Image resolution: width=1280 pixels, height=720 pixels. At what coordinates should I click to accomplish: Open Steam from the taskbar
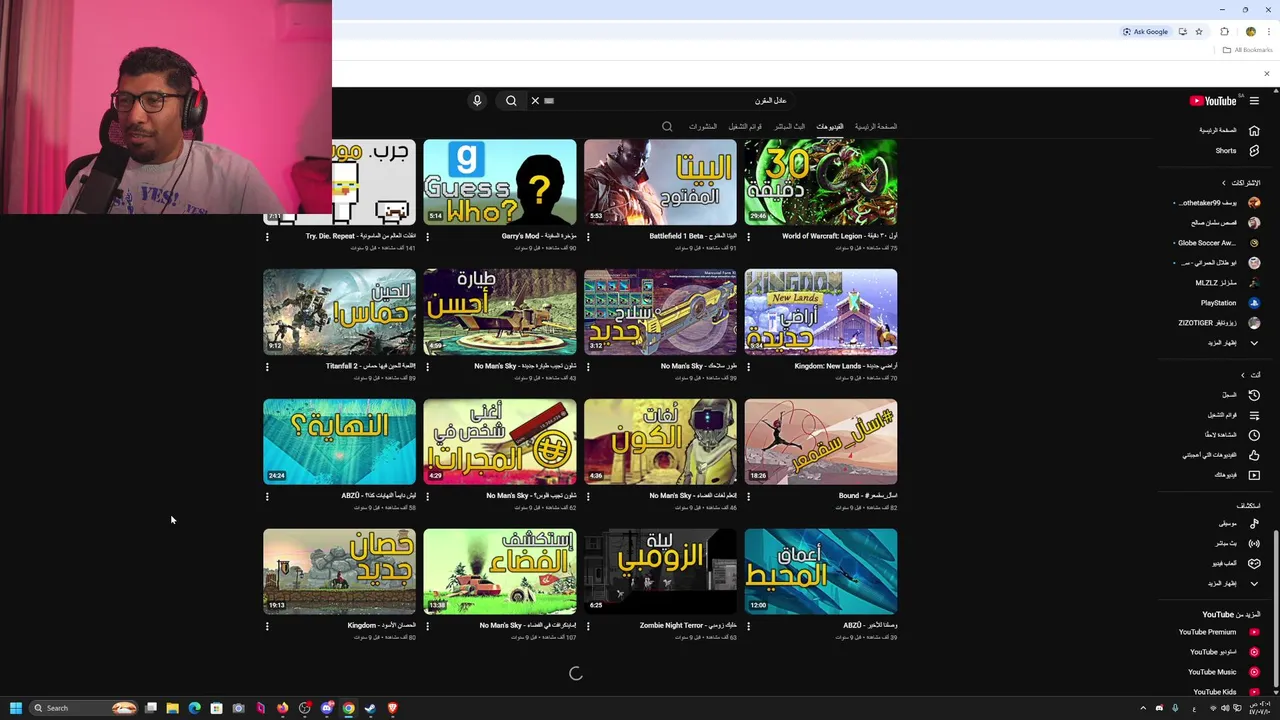370,708
